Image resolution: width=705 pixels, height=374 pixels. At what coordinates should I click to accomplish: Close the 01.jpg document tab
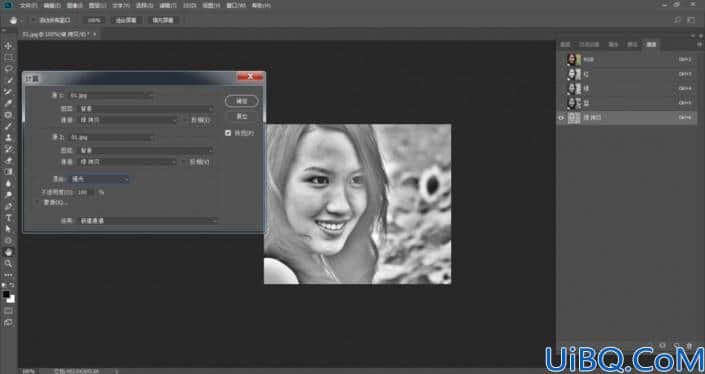[94, 34]
